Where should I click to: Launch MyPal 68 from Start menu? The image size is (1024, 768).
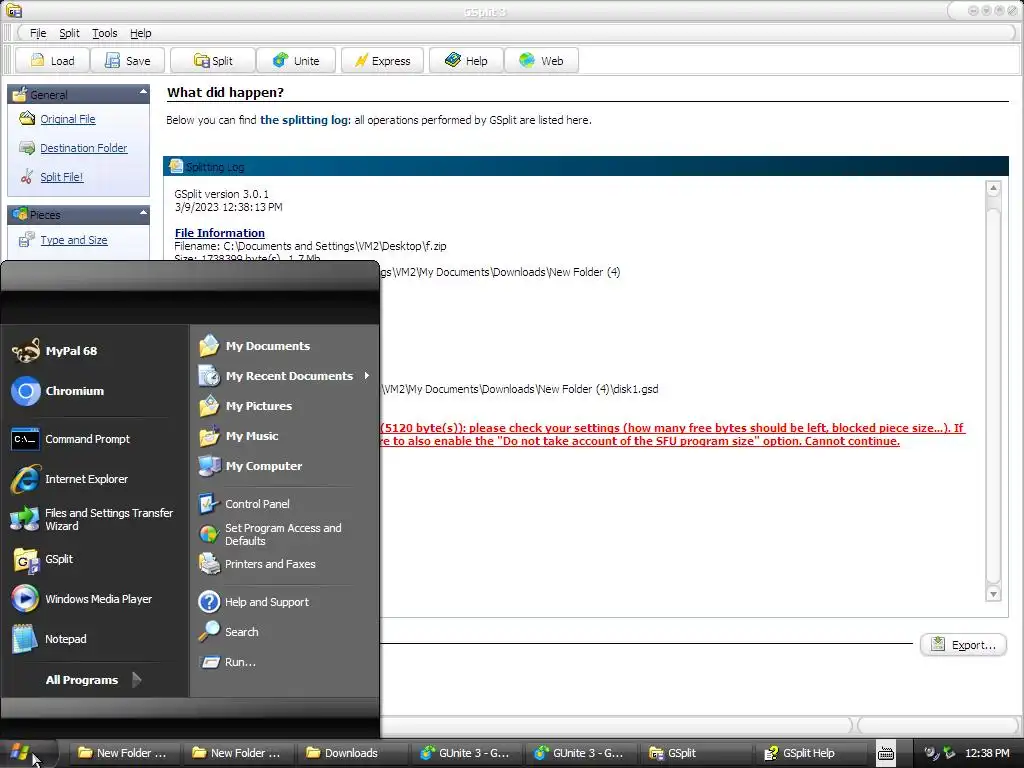(95, 351)
